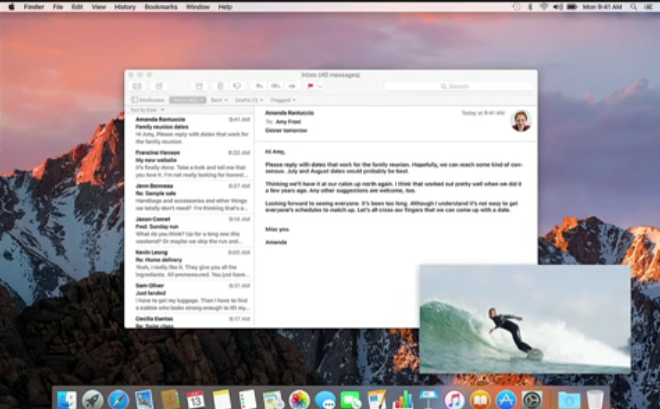Open the Bookmarks menu in menu bar
660x409 pixels.
tap(160, 6)
